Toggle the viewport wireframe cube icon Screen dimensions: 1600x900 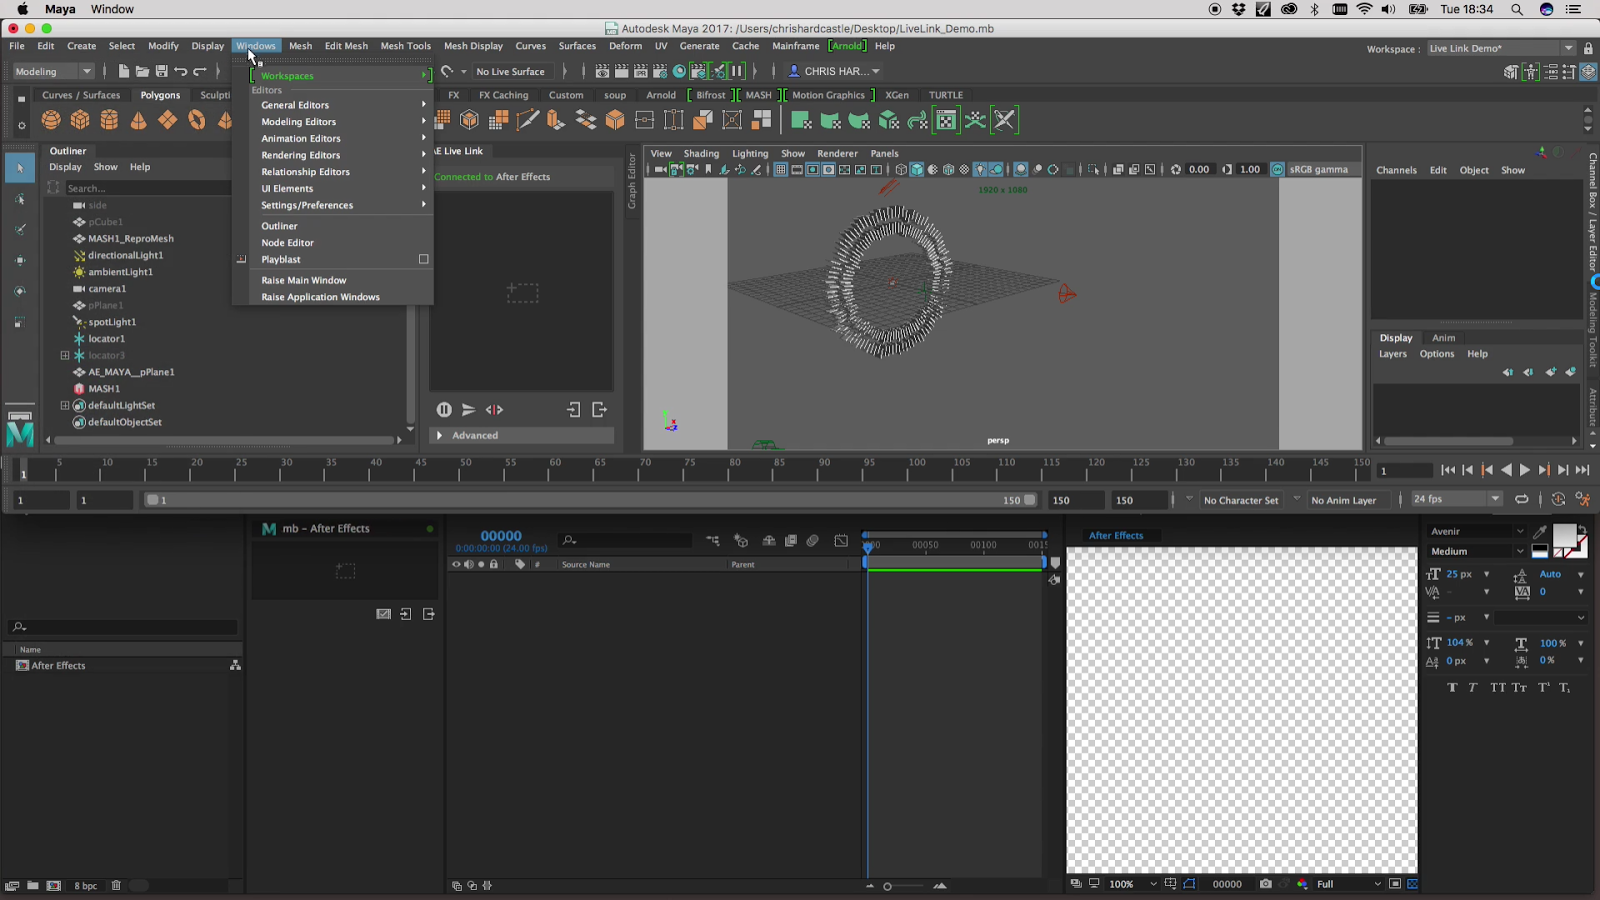click(x=901, y=169)
